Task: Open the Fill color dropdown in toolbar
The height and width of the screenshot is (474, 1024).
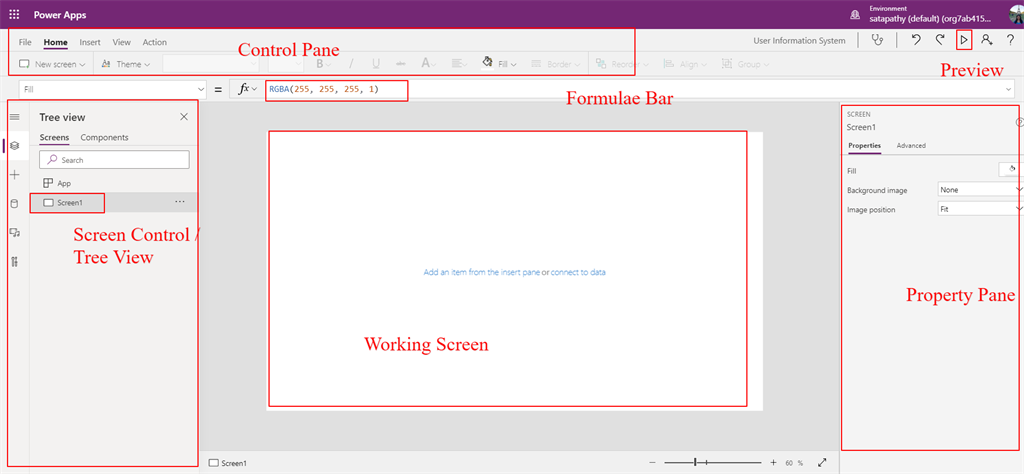Action: (x=500, y=64)
